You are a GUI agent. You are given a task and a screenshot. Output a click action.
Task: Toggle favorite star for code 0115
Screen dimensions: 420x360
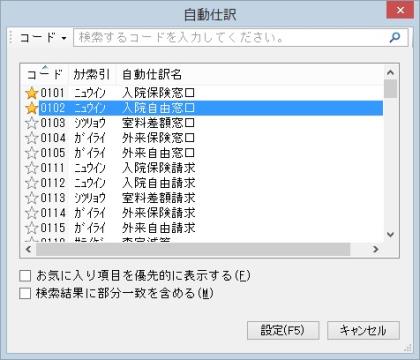pyautogui.click(x=32, y=228)
